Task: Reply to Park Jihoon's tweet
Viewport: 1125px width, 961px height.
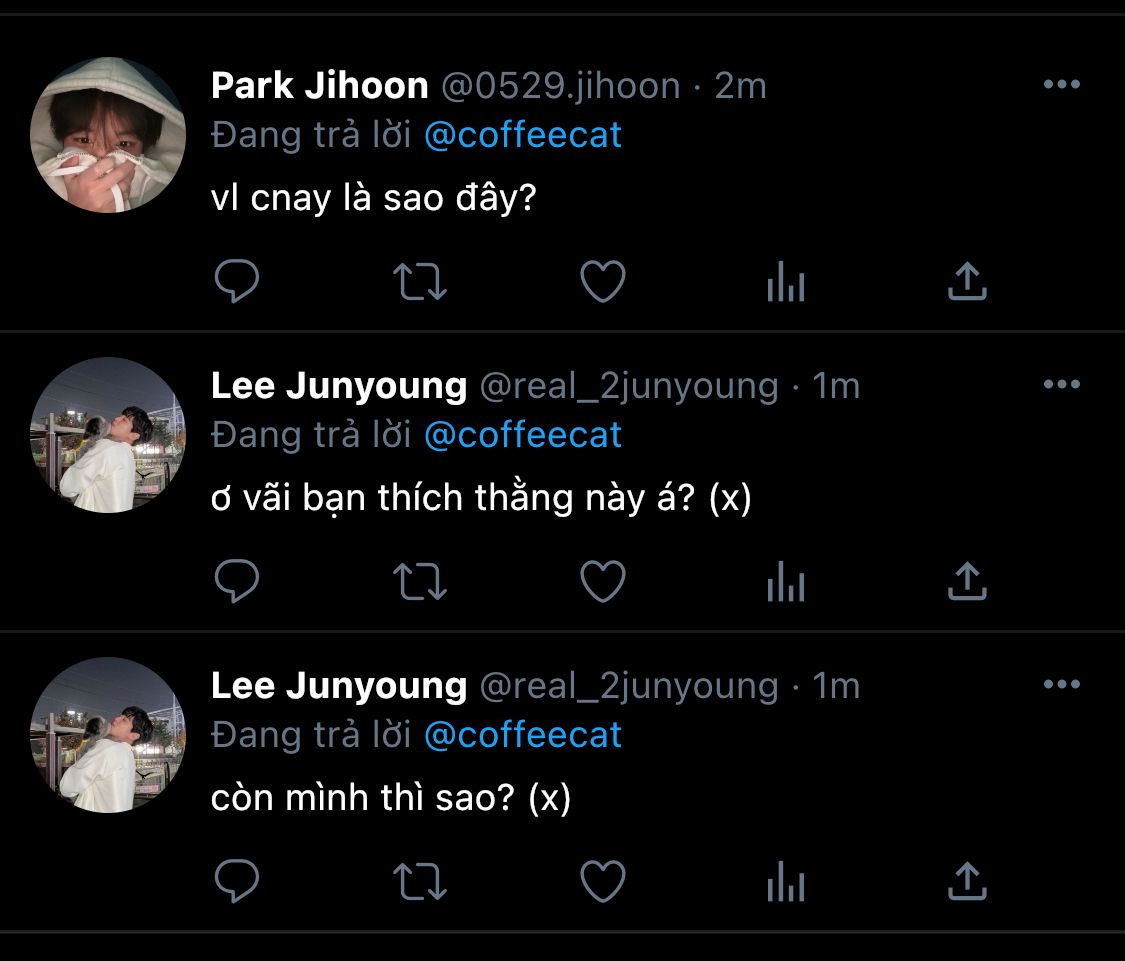Action: [x=237, y=282]
